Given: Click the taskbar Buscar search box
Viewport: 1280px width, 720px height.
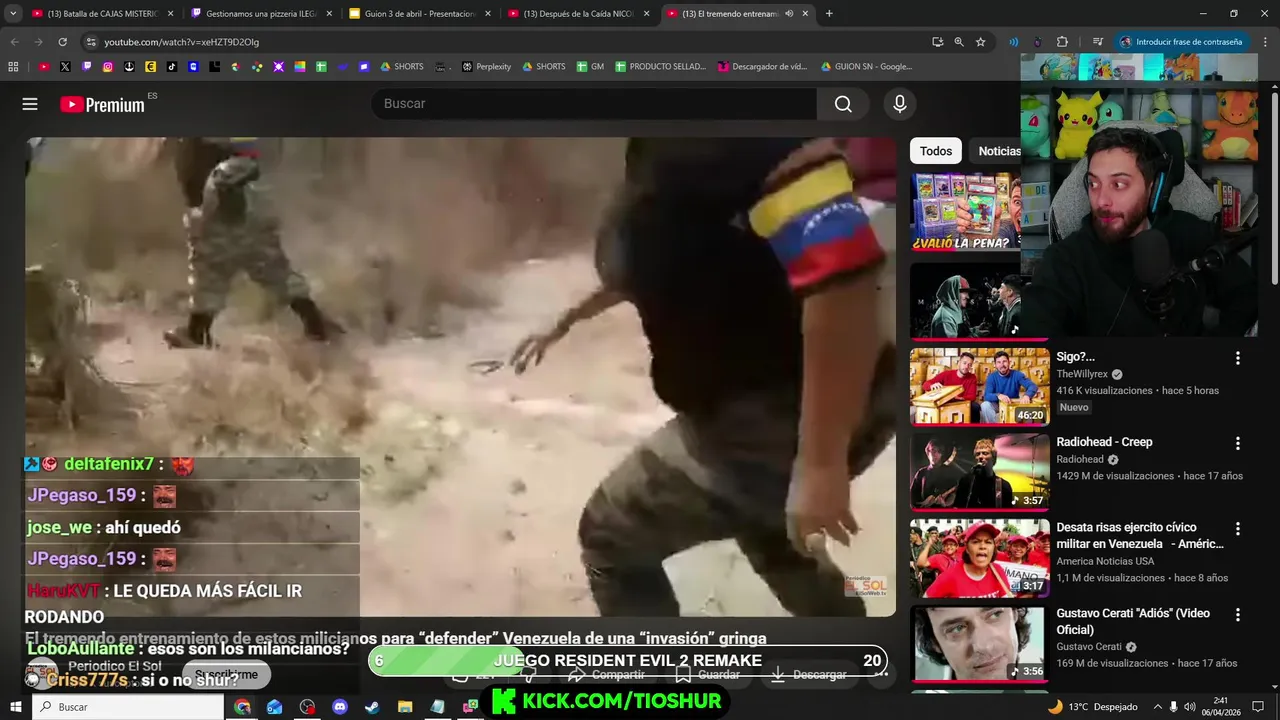Looking at the screenshot, I should click(129, 707).
